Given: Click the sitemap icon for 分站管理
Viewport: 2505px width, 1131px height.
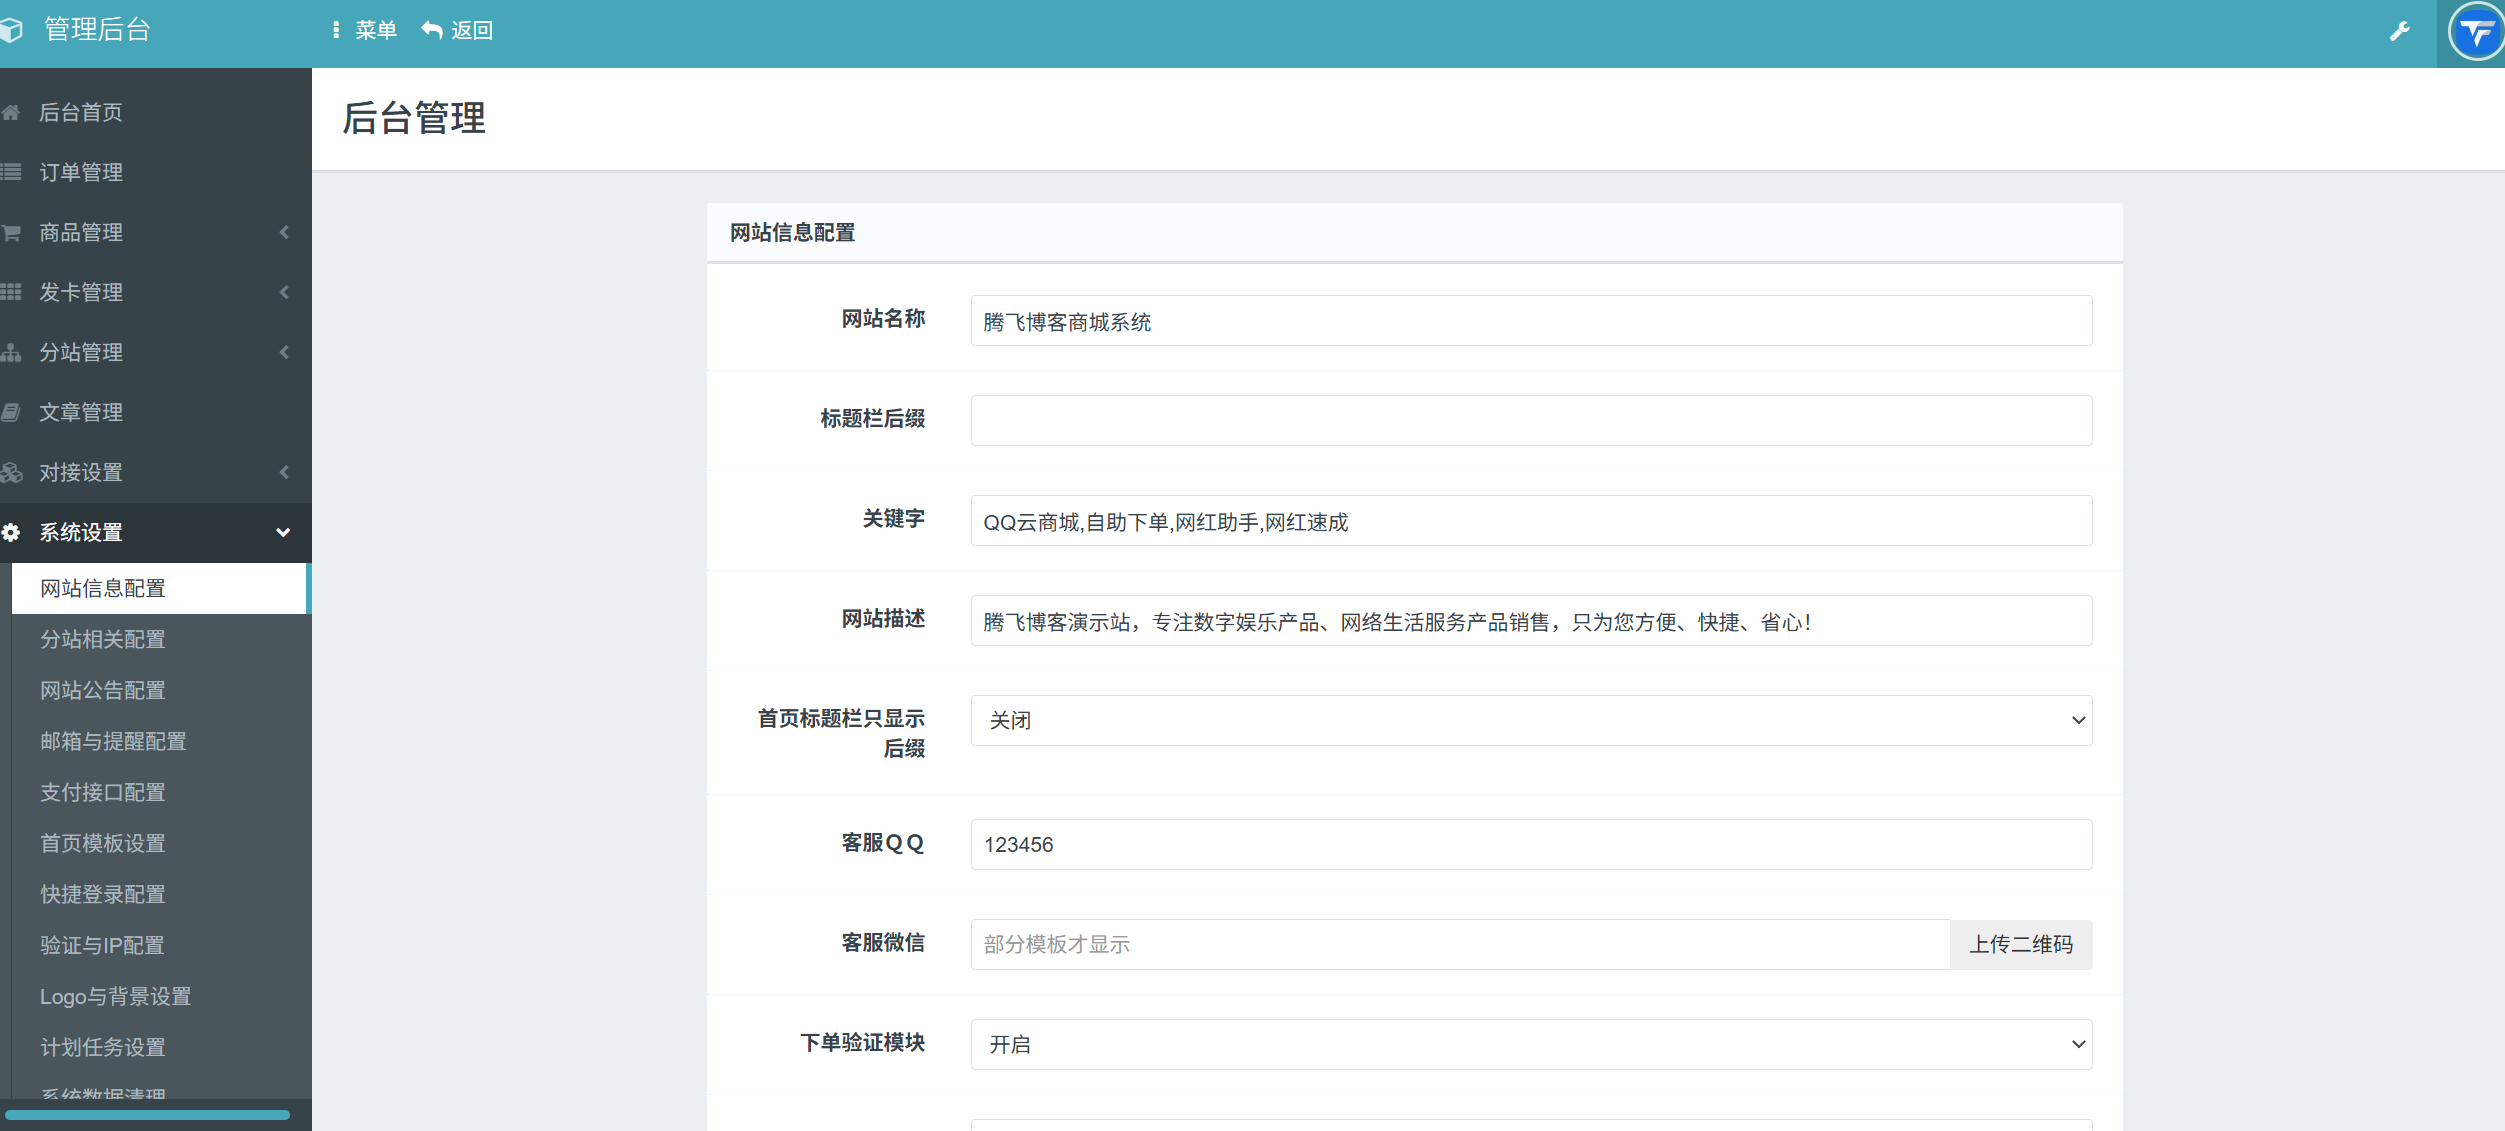Looking at the screenshot, I should (x=12, y=352).
